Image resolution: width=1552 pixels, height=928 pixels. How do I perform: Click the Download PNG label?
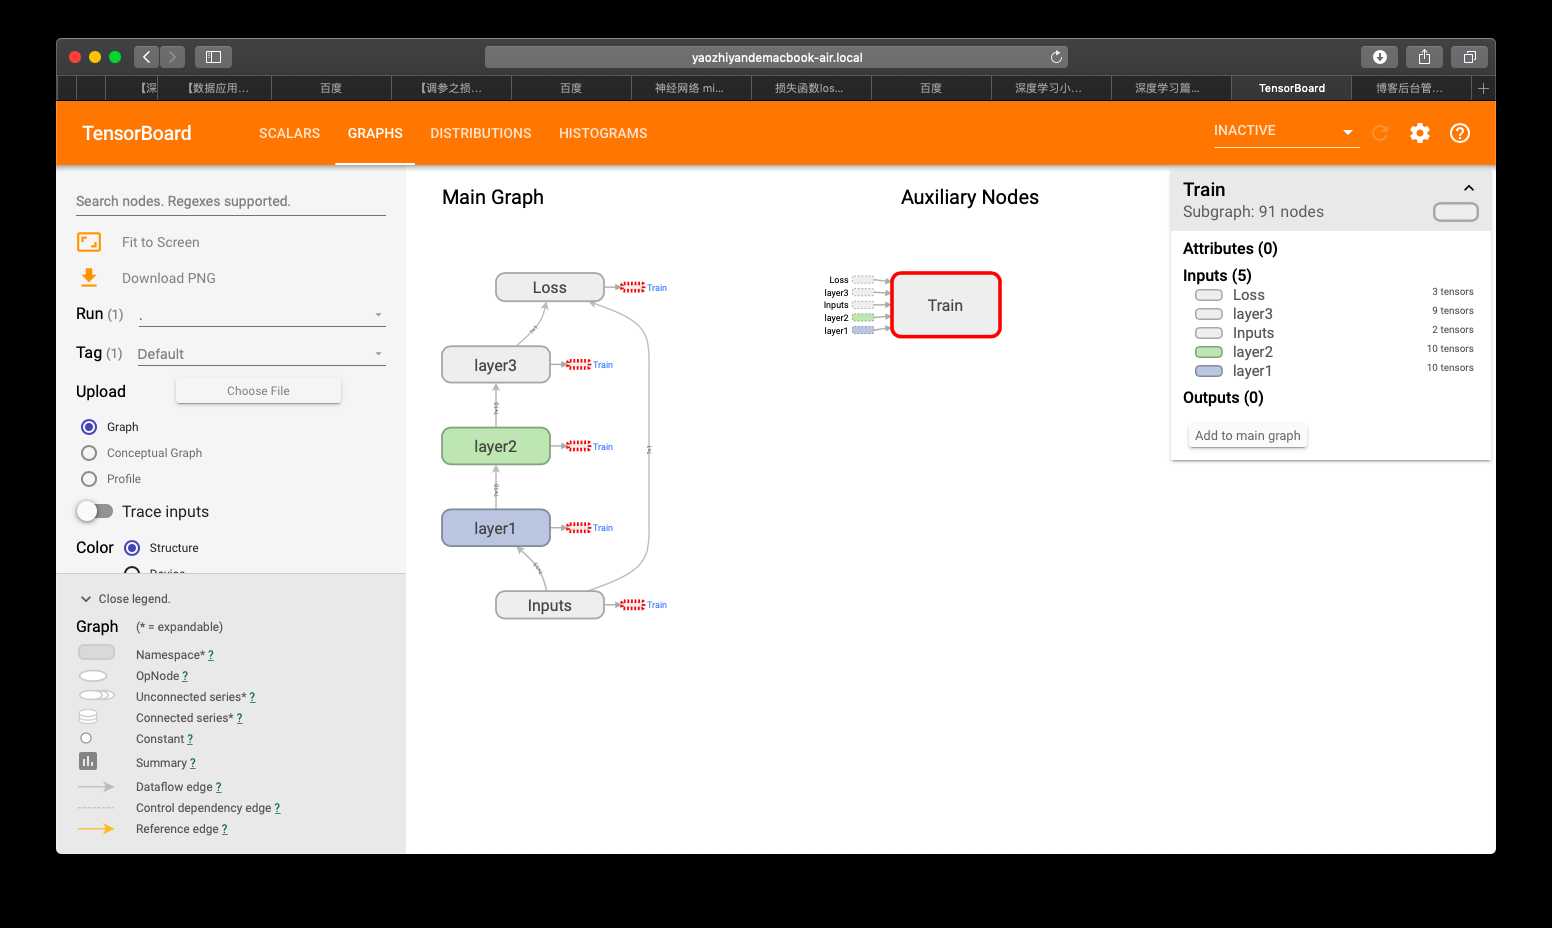(169, 278)
